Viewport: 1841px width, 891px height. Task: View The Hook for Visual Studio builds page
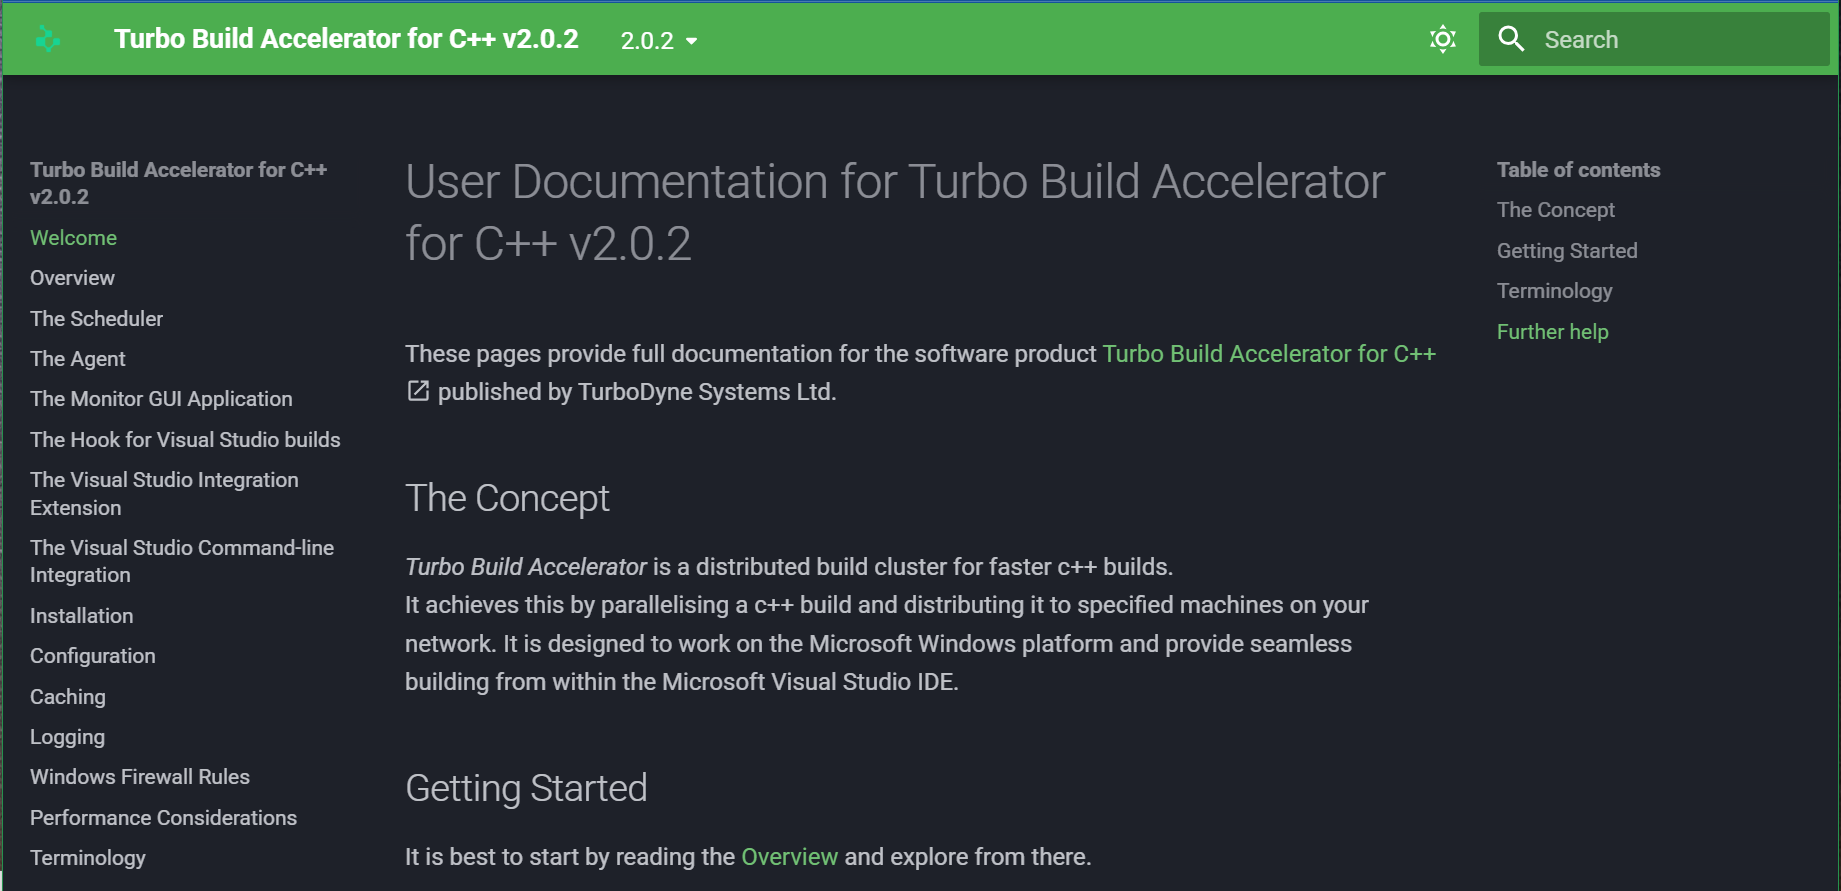(185, 439)
